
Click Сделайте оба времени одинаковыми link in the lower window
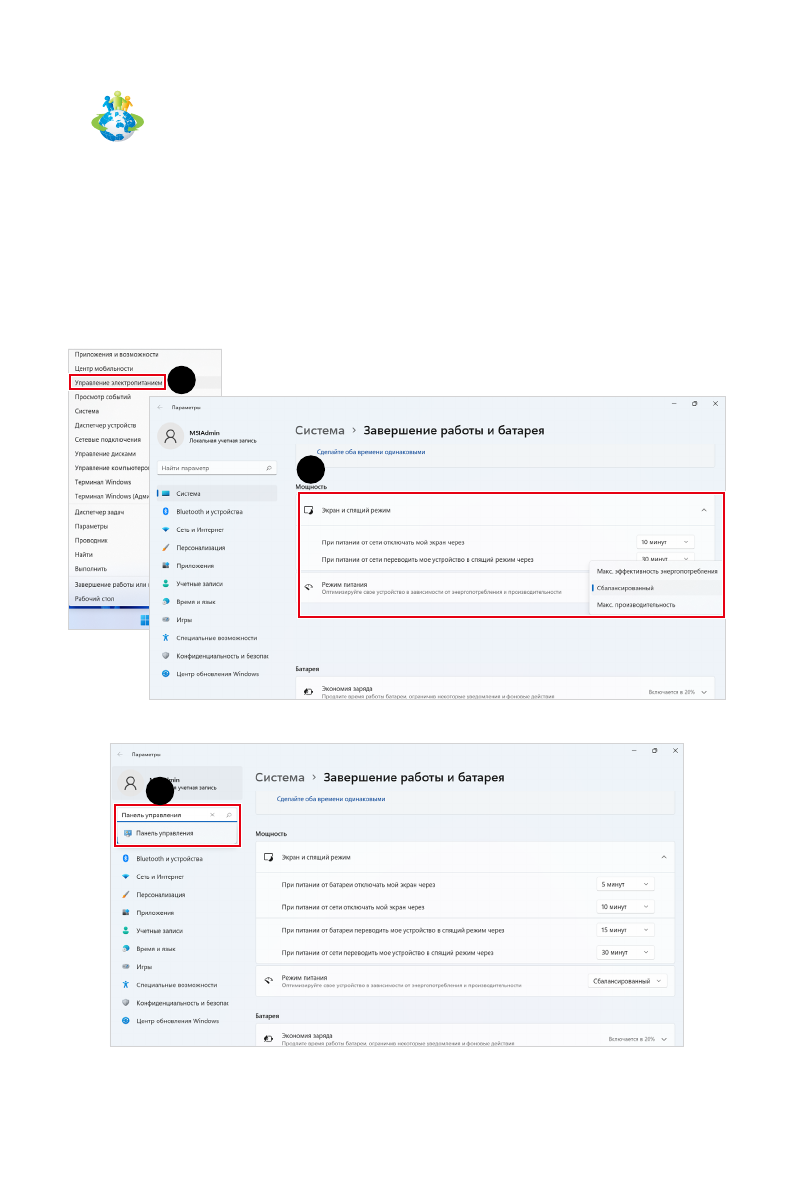tap(331, 799)
